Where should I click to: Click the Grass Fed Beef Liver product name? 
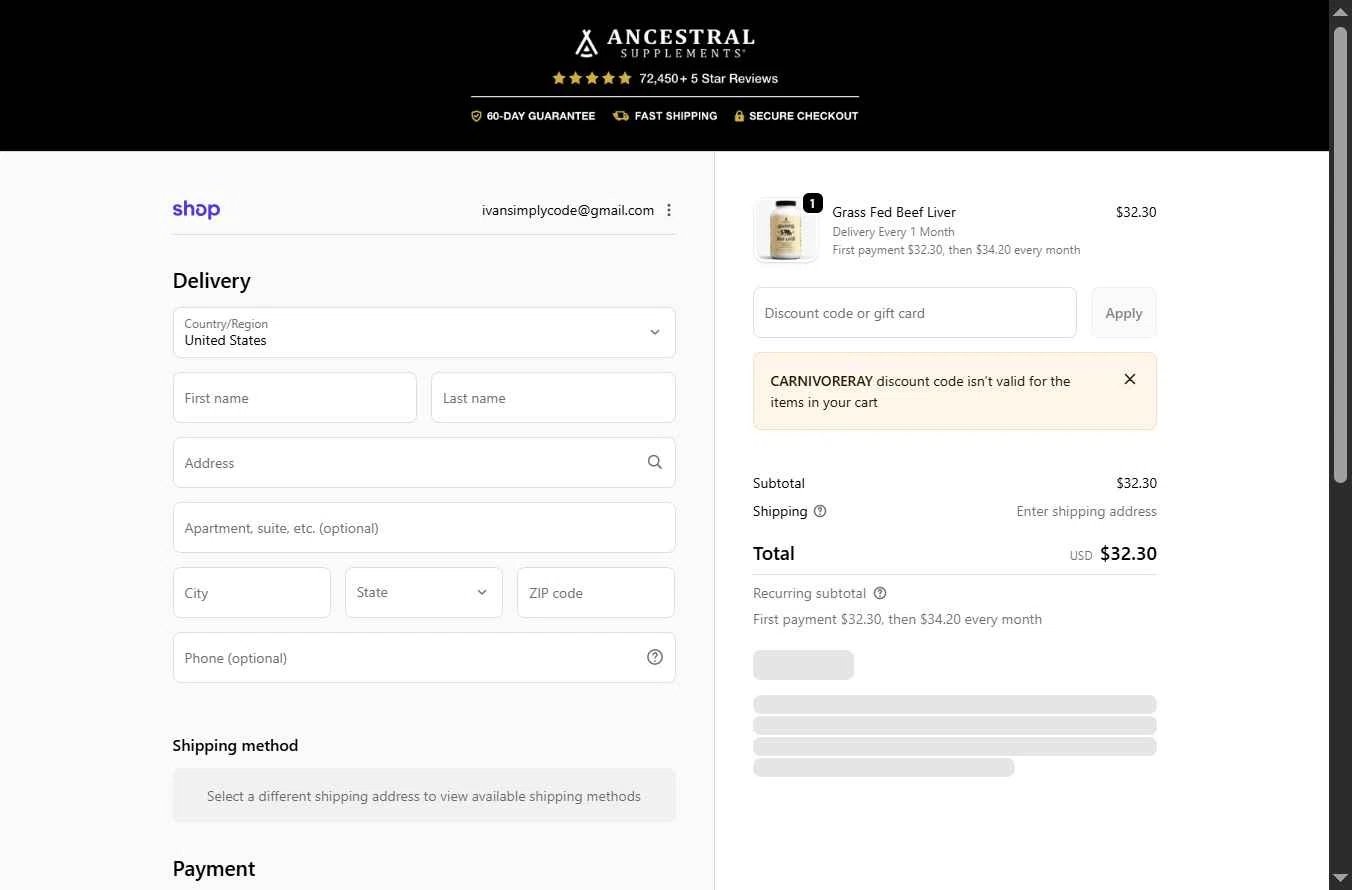coord(894,212)
